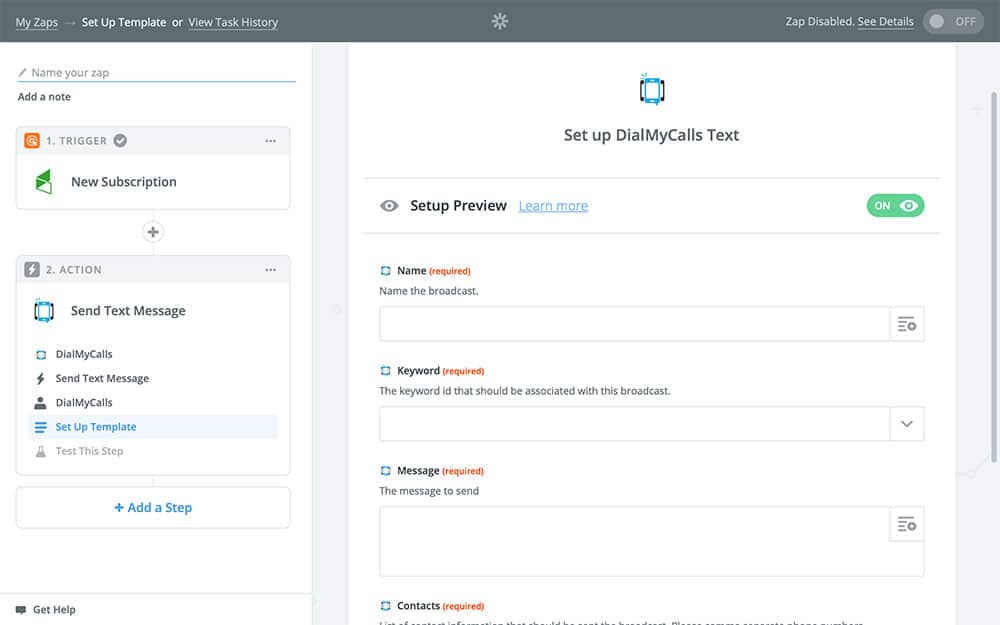Click the Add a Step button
Image resolution: width=1000 pixels, height=625 pixels.
click(153, 508)
